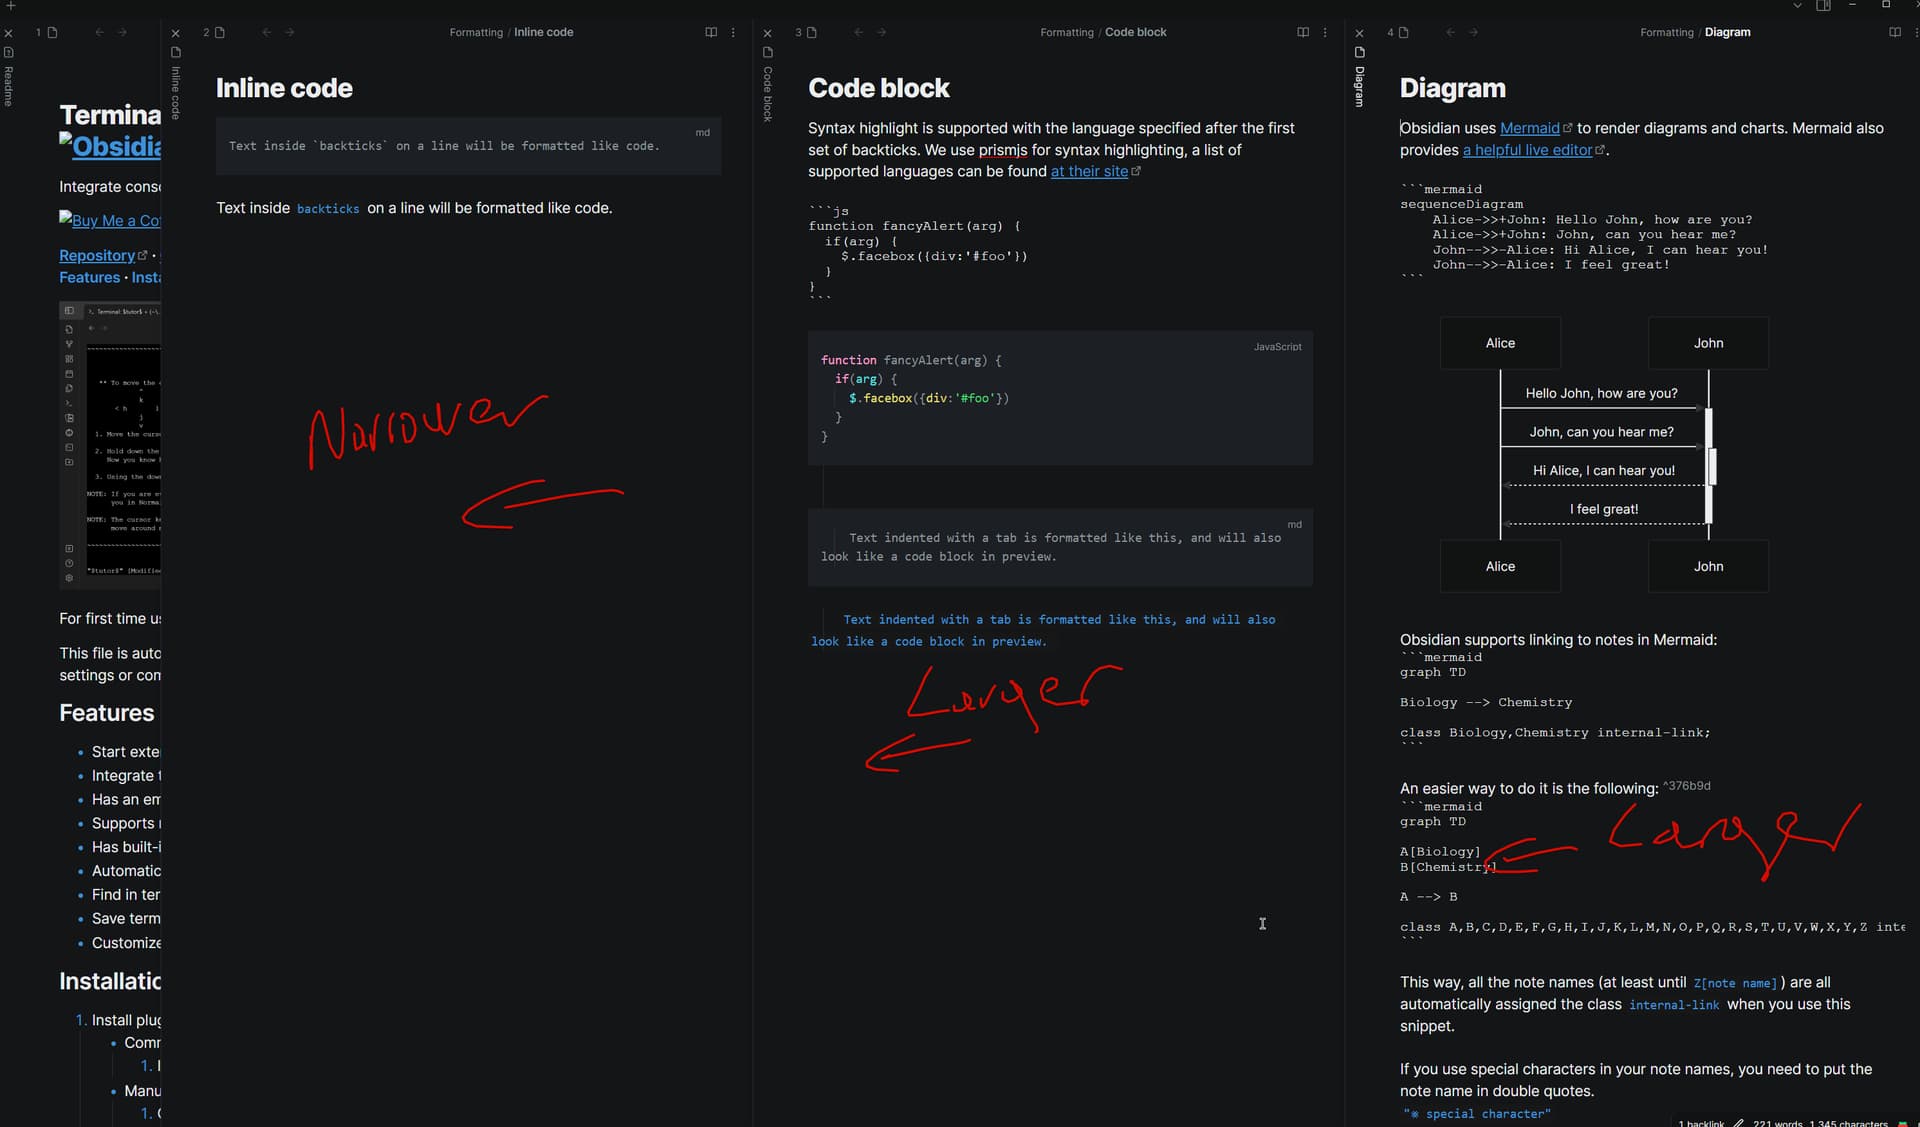Click Formatting breadcrumb in Inline code pane
Image resolution: width=1920 pixels, height=1127 pixels.
[476, 32]
